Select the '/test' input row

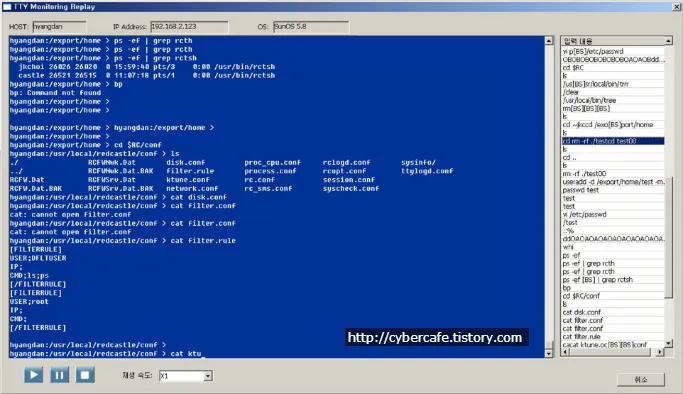click(x=613, y=222)
